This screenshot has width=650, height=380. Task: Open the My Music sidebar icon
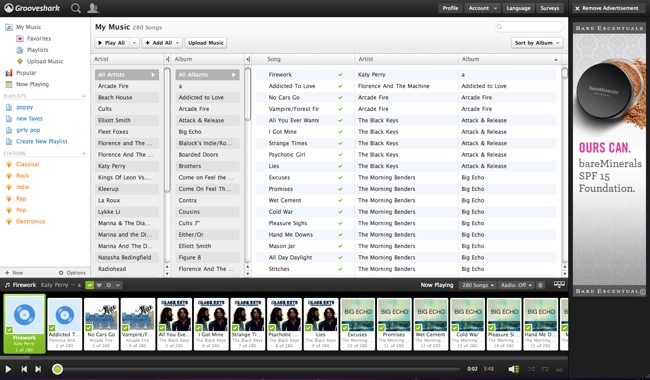pyautogui.click(x=9, y=27)
